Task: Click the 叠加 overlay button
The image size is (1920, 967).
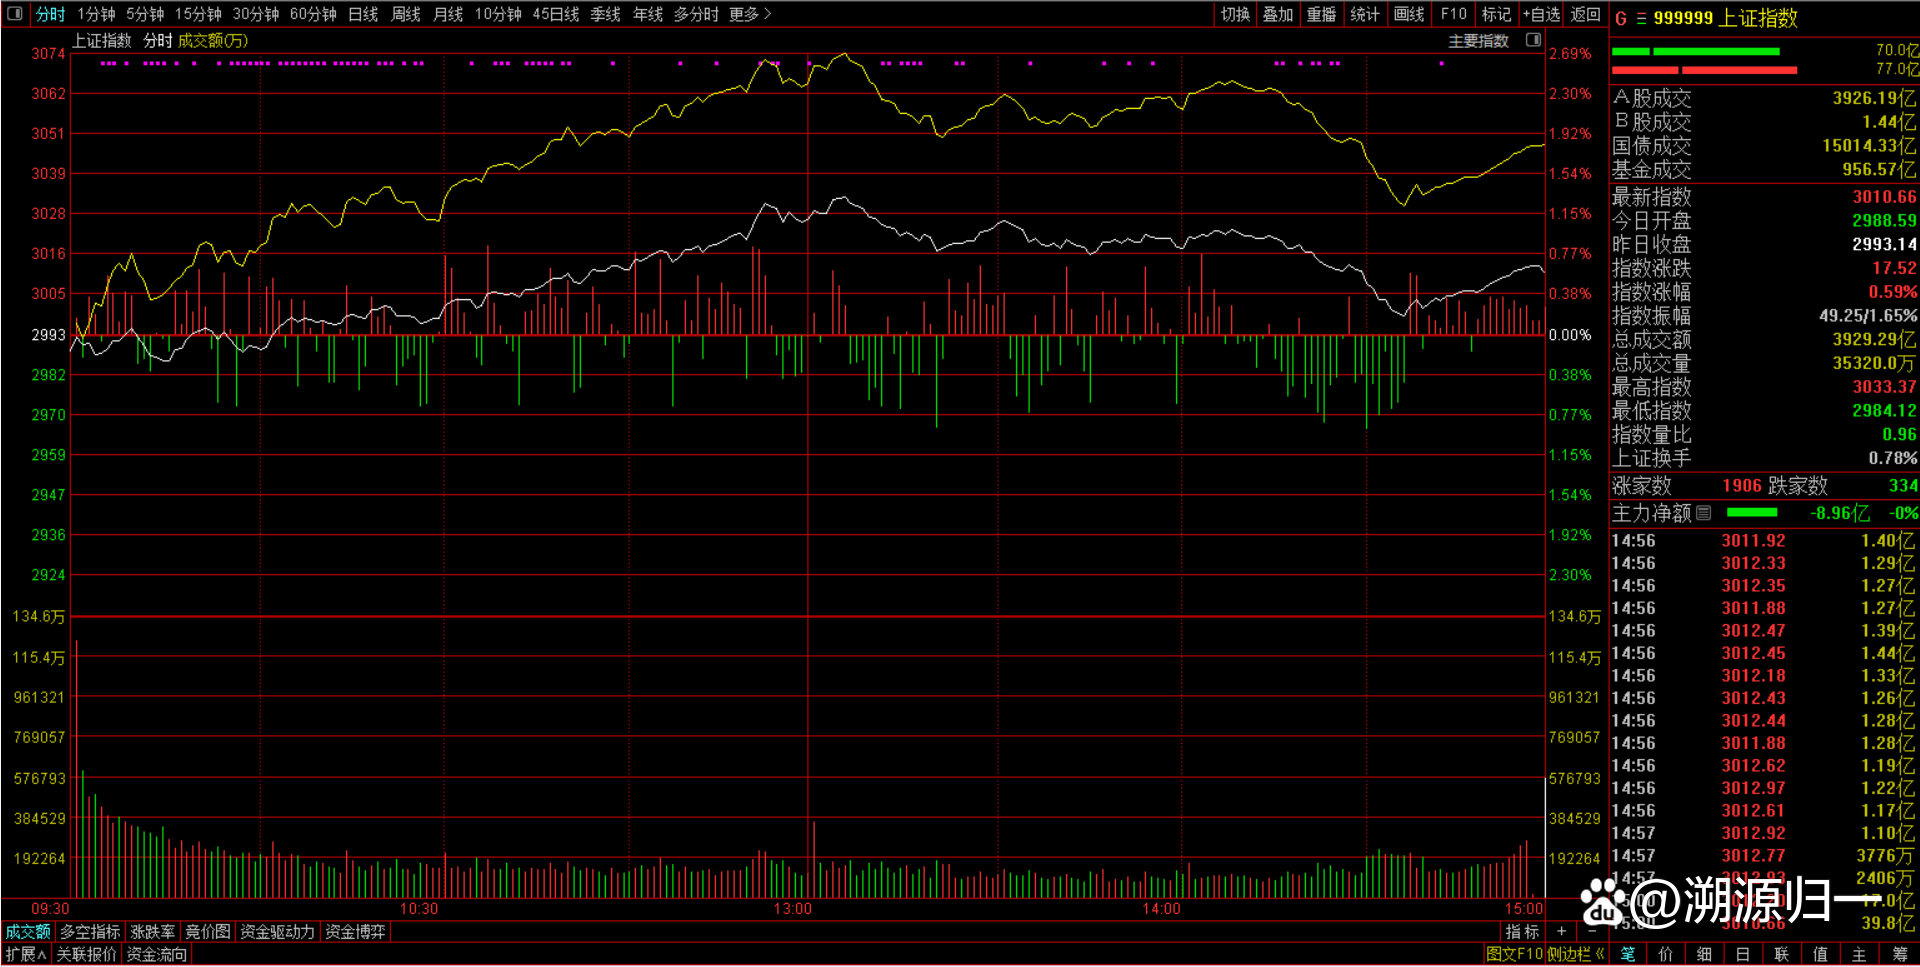Action: pyautogui.click(x=1278, y=14)
